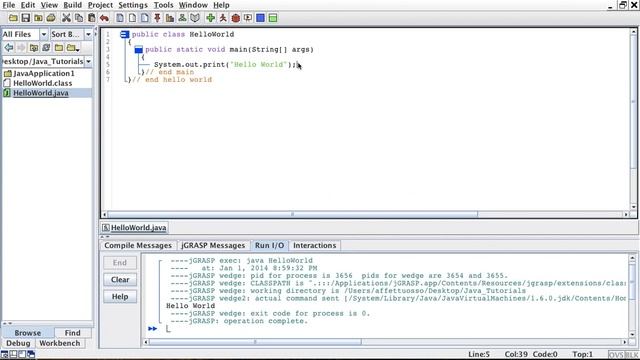Click the bar-chart complexity profile icon
The image size is (640, 360).
point(170,18)
